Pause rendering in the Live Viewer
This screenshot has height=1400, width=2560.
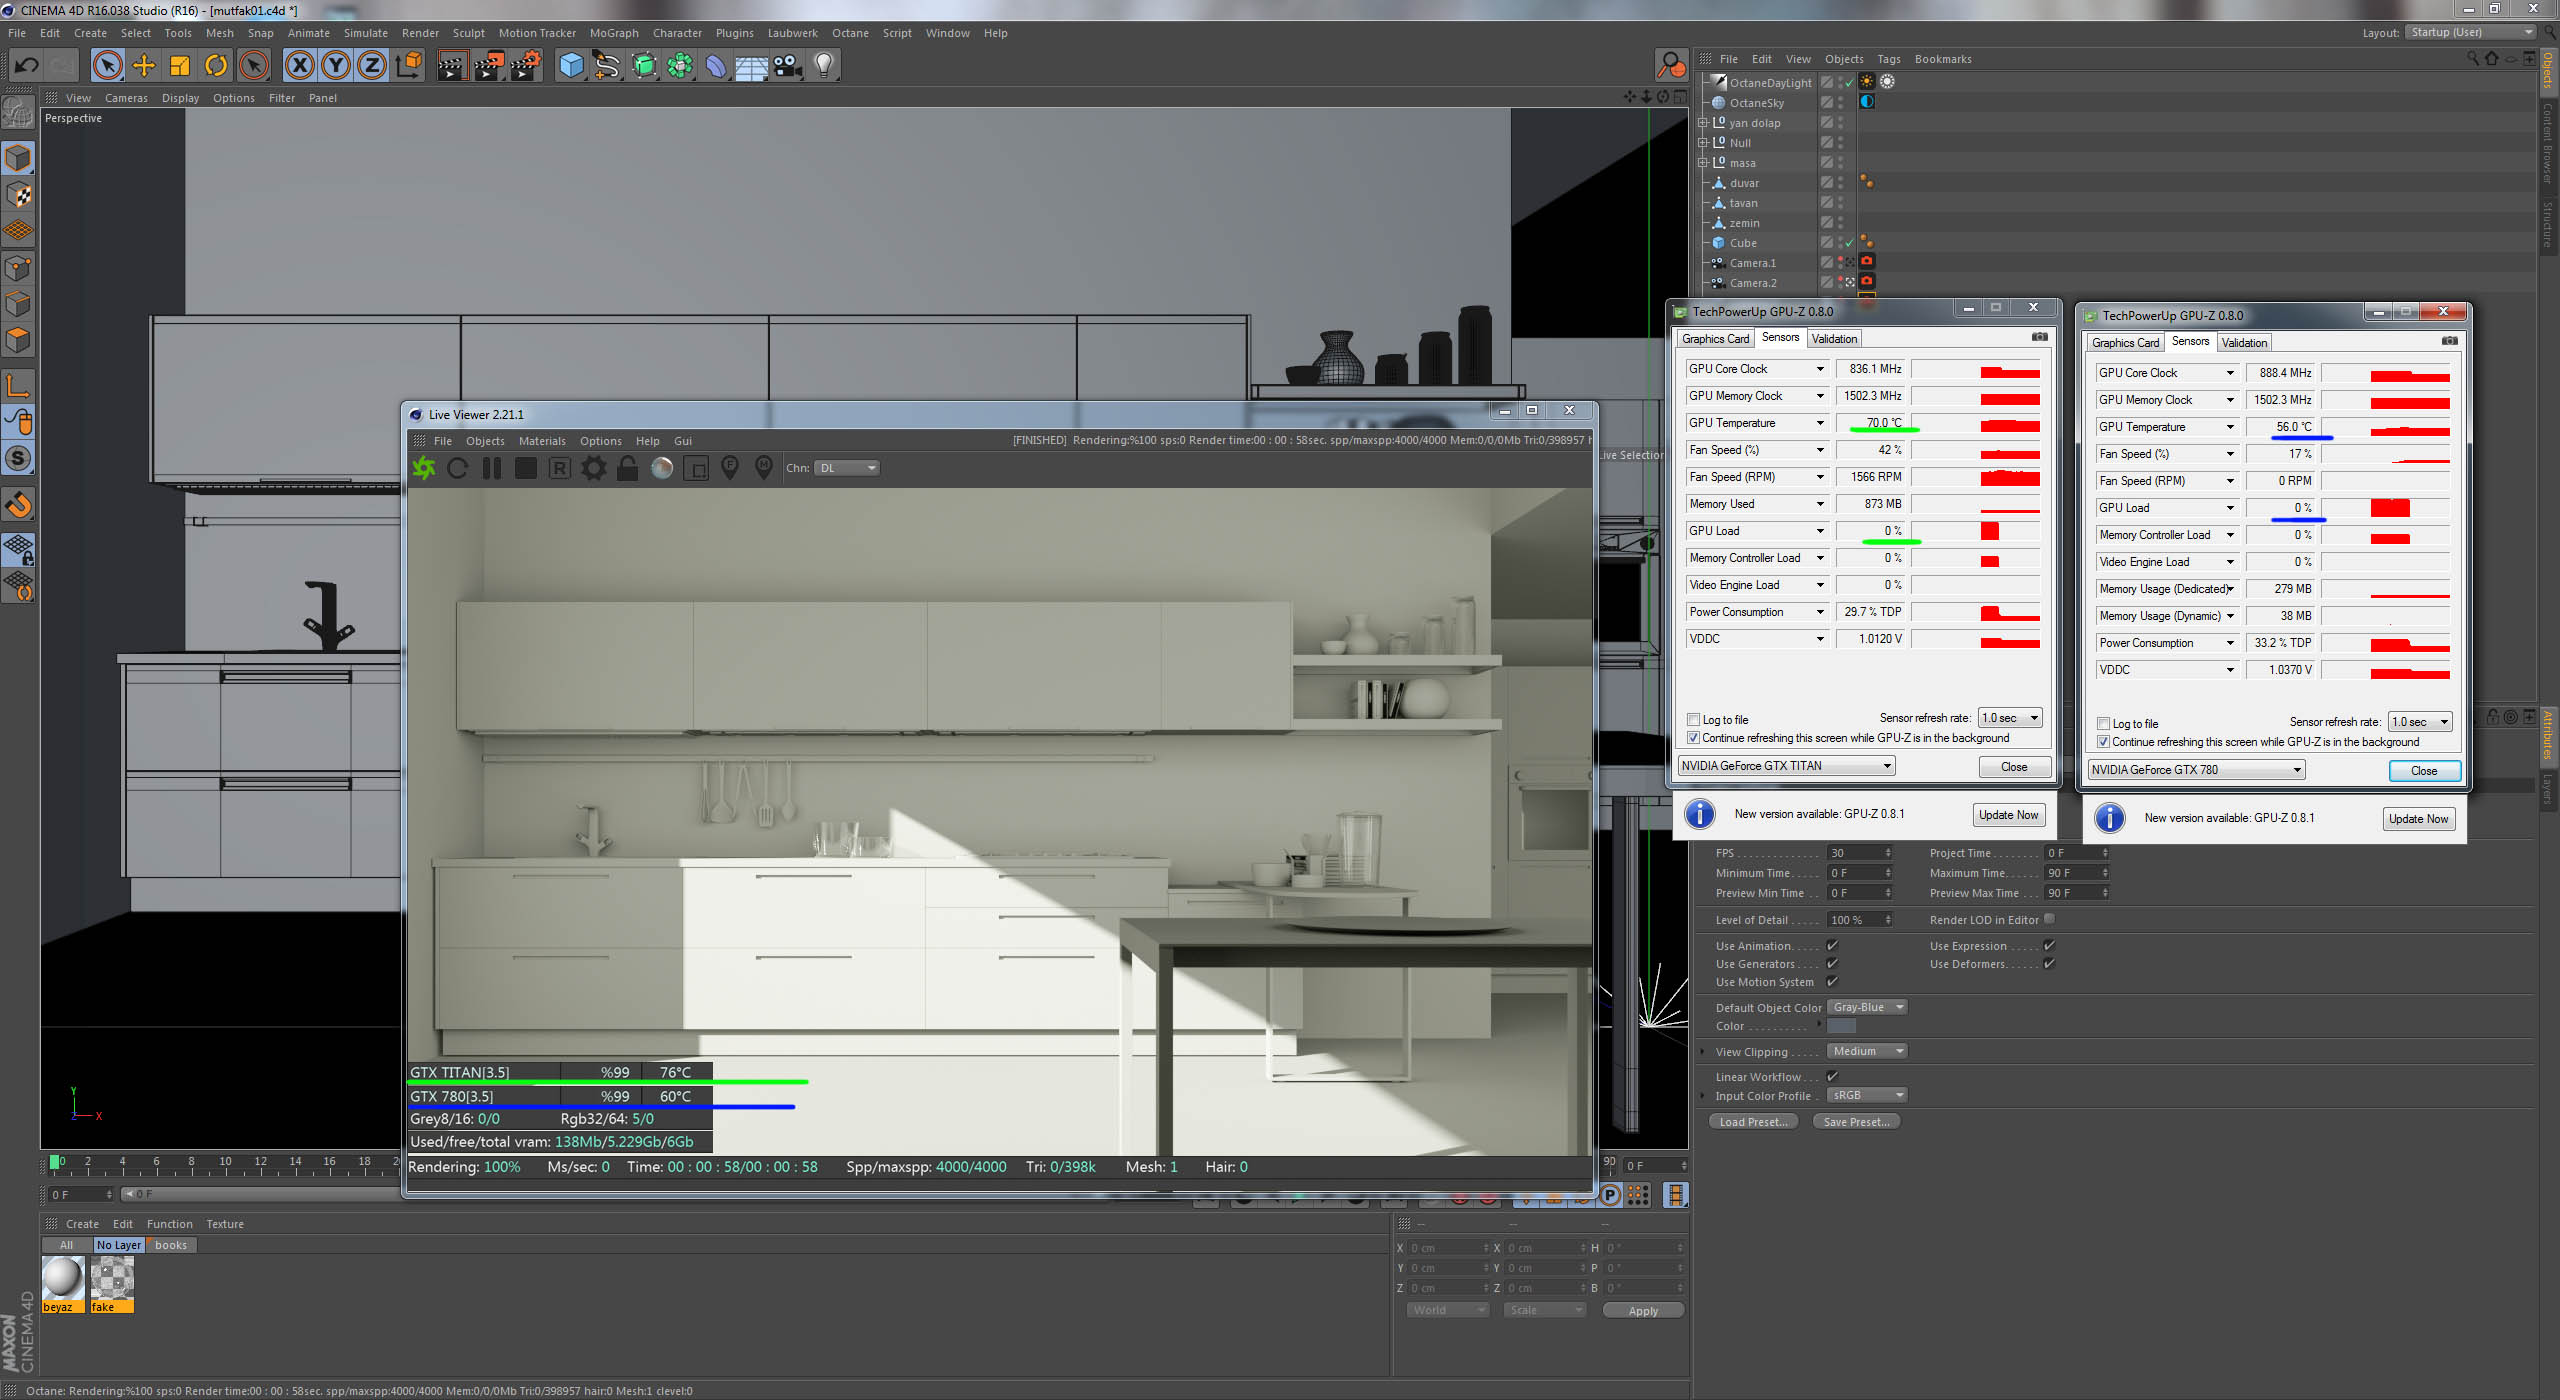click(491, 468)
